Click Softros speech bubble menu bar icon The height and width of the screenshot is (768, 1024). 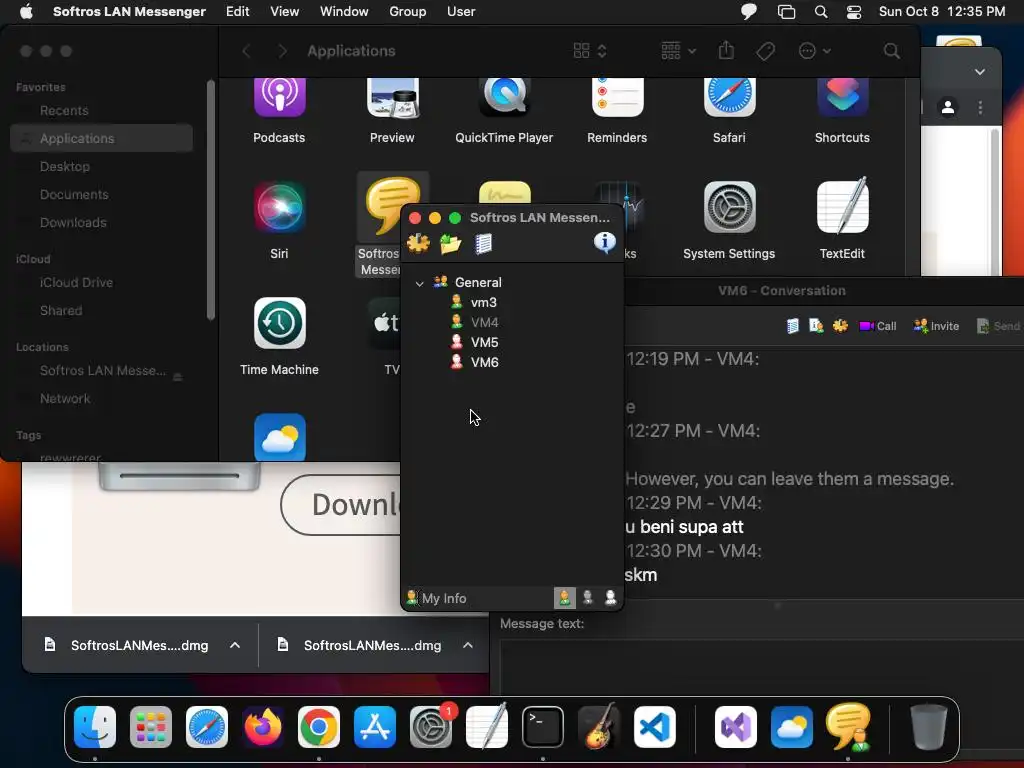pyautogui.click(x=748, y=11)
